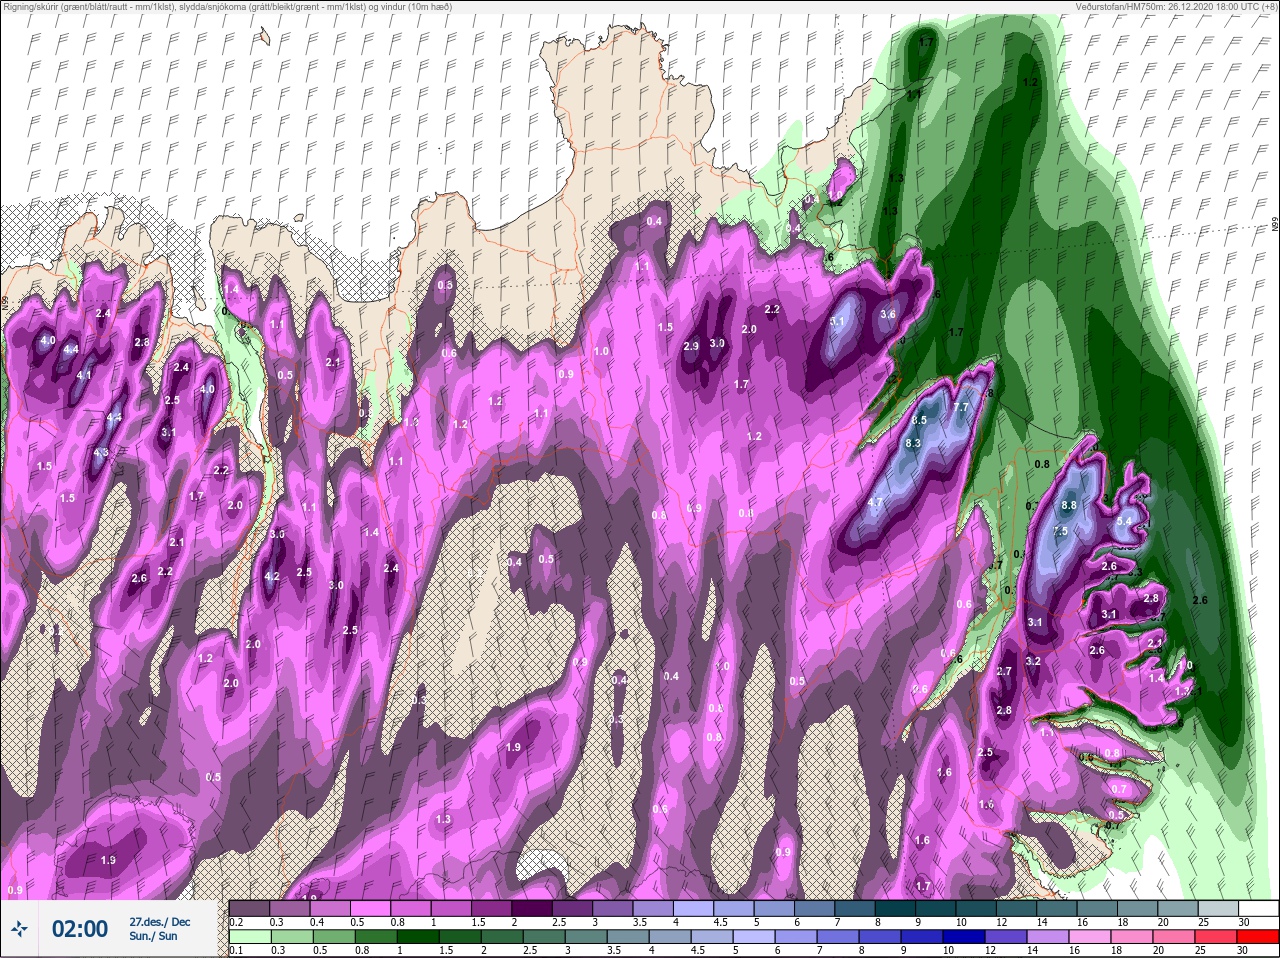Choose the light lavender 4 swatch in the snow legend
The width and height of the screenshot is (1280, 958).
(x=693, y=908)
